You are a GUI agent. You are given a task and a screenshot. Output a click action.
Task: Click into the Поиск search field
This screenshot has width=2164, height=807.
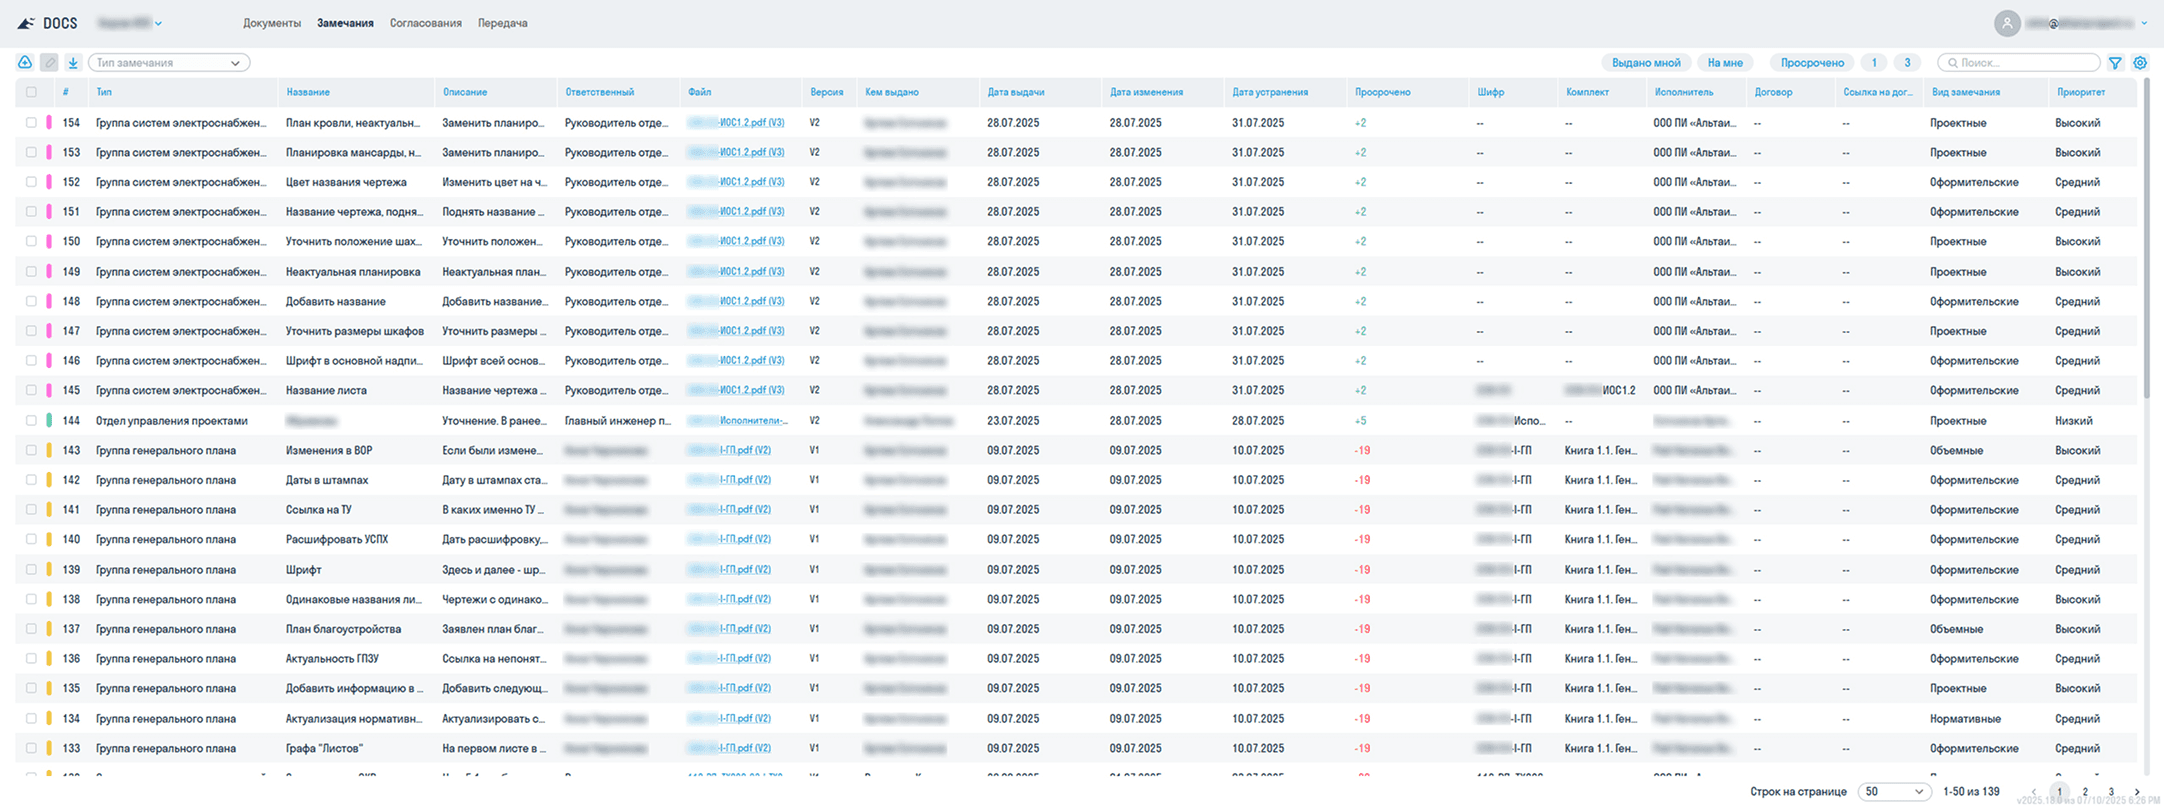(2020, 62)
